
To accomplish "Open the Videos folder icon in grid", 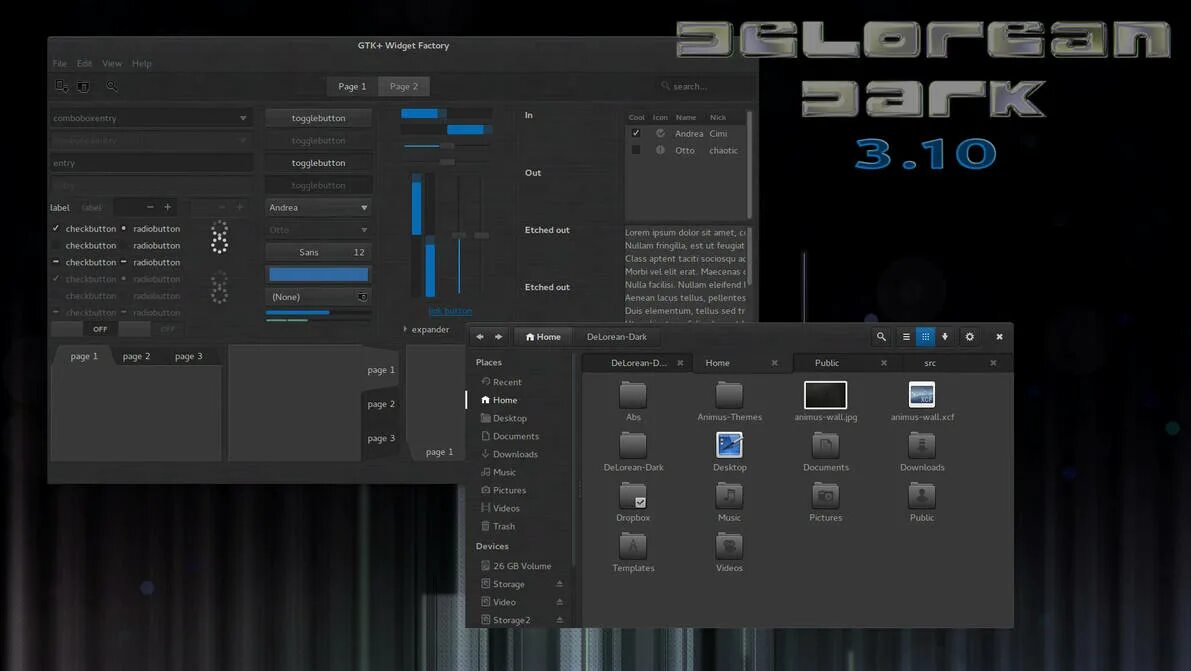I will (729, 545).
